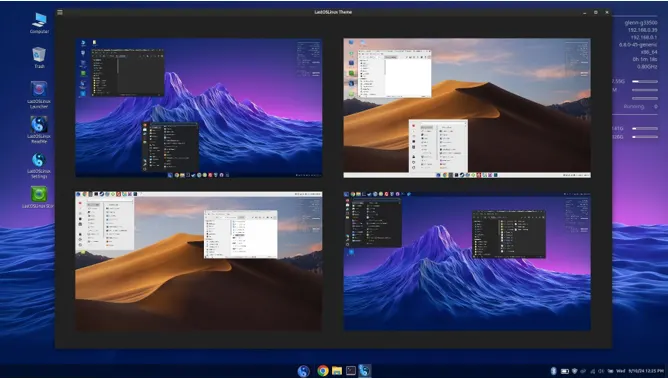668x379 pixels.
Task: Click the battery indicator in the system tray
Action: tap(564, 371)
